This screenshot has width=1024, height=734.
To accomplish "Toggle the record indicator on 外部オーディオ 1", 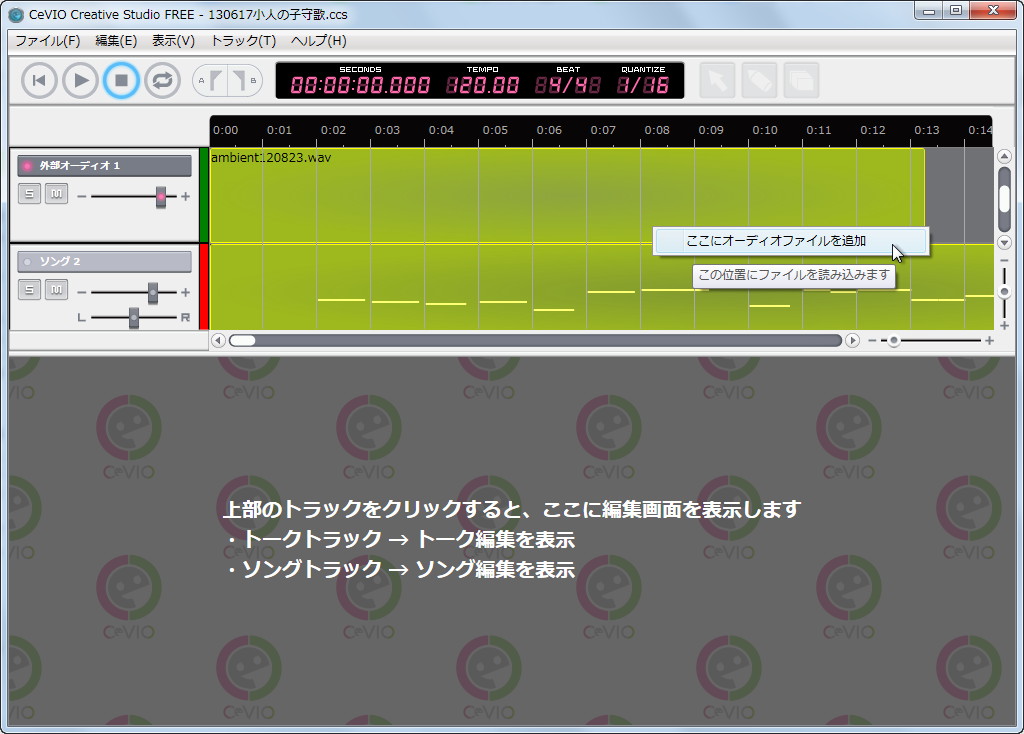I will (x=27, y=164).
